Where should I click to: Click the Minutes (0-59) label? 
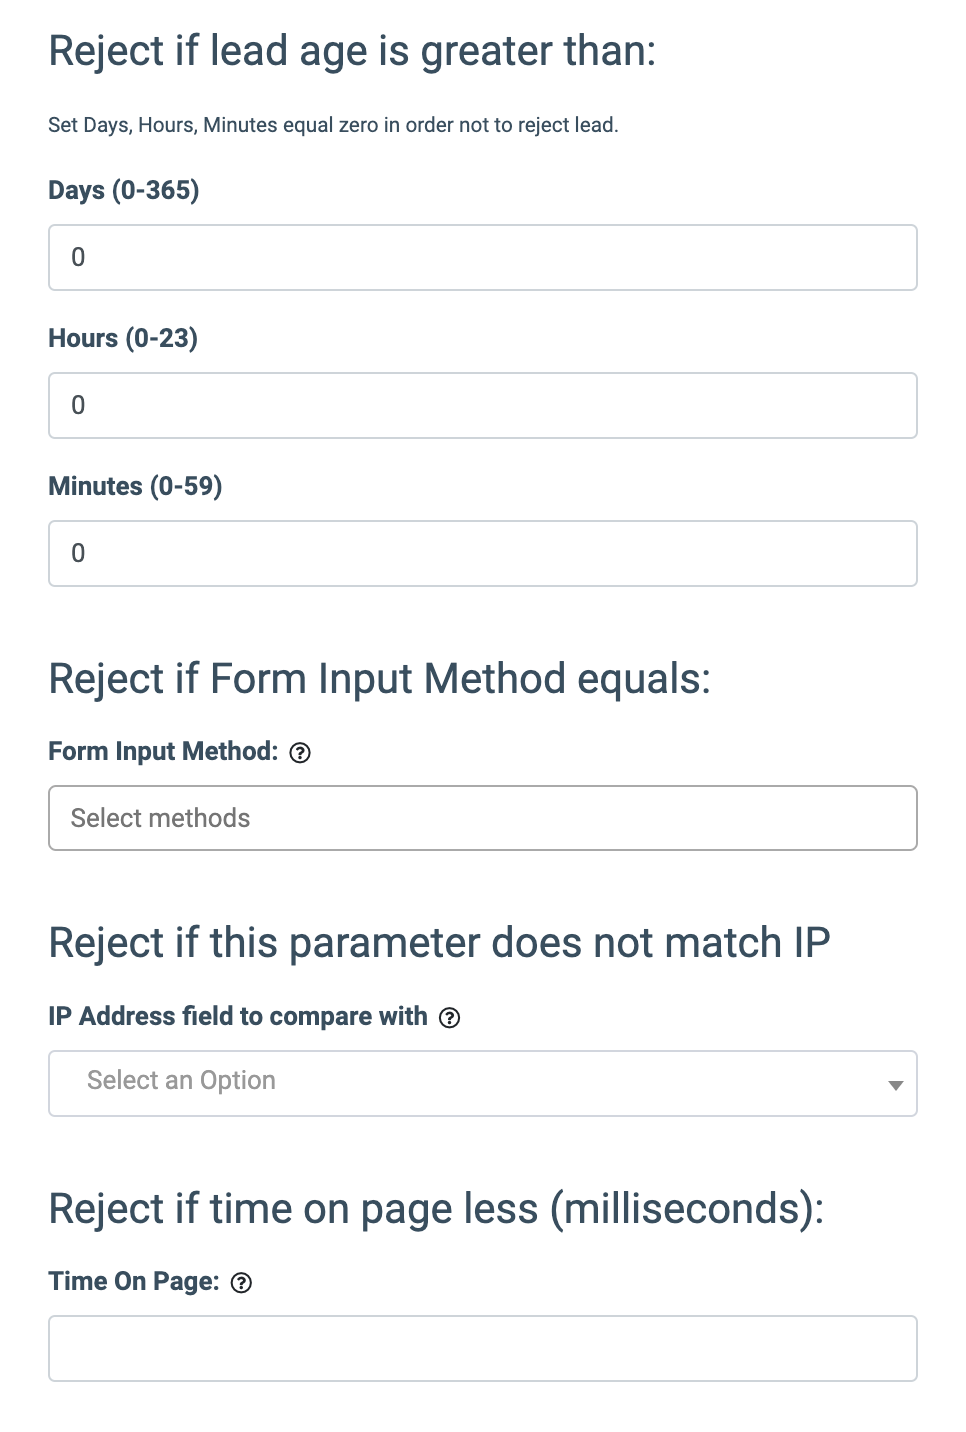tap(135, 486)
